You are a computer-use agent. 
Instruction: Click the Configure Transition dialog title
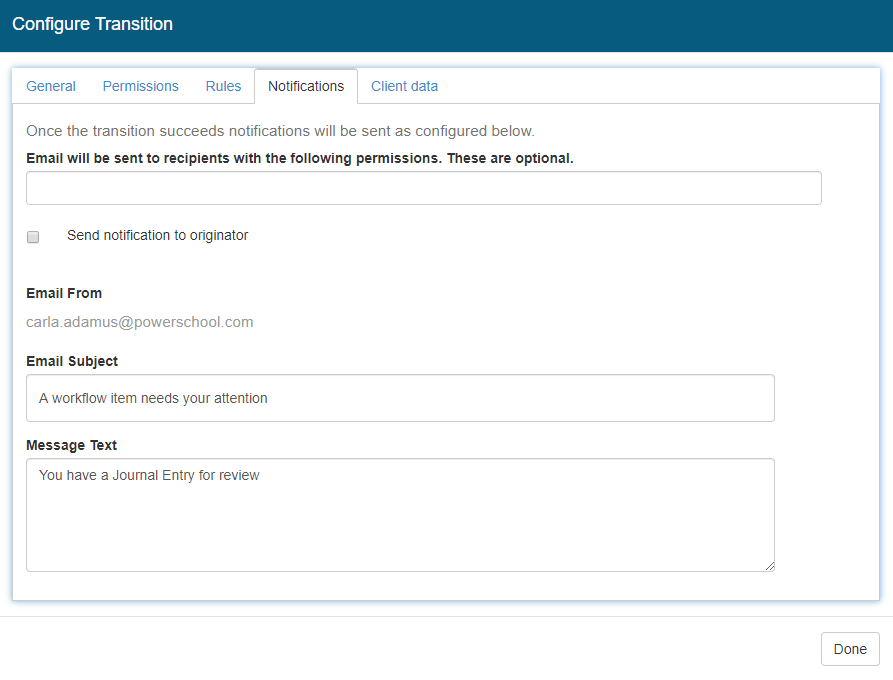[x=92, y=24]
